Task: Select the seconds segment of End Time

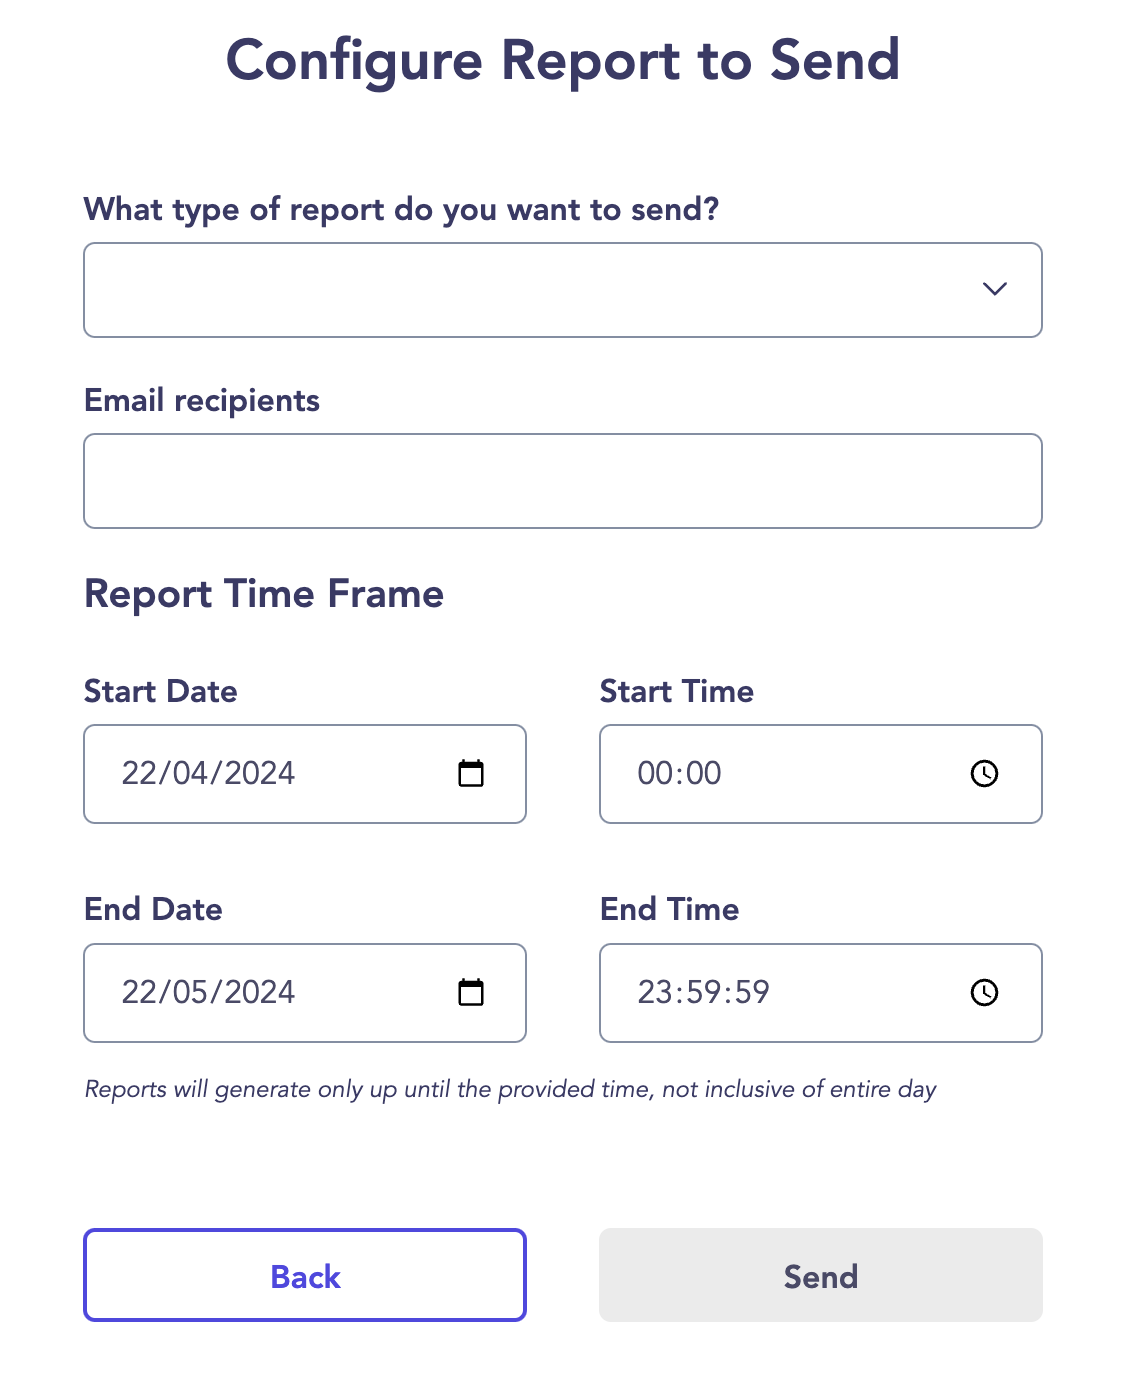Action: tap(752, 992)
